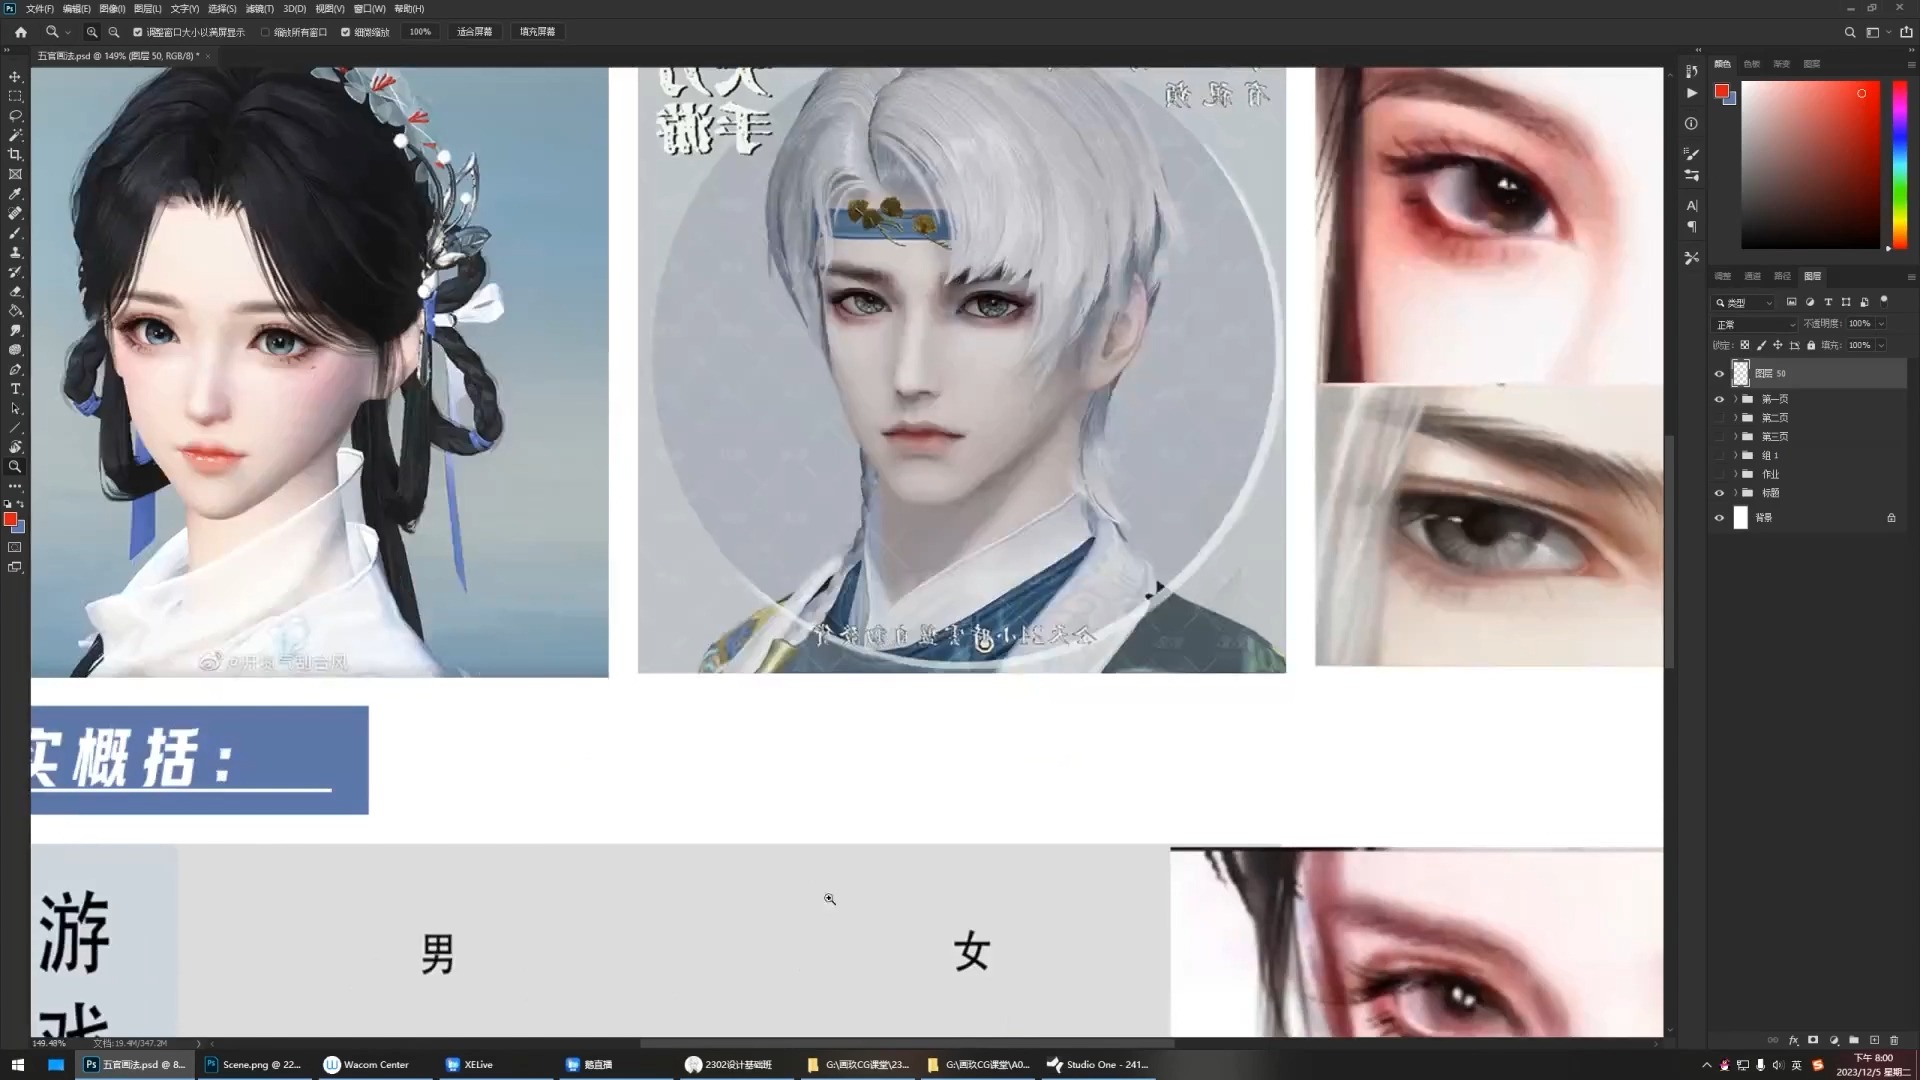The height and width of the screenshot is (1080, 1920).
Task: Select the Hand tool
Action: 15,447
